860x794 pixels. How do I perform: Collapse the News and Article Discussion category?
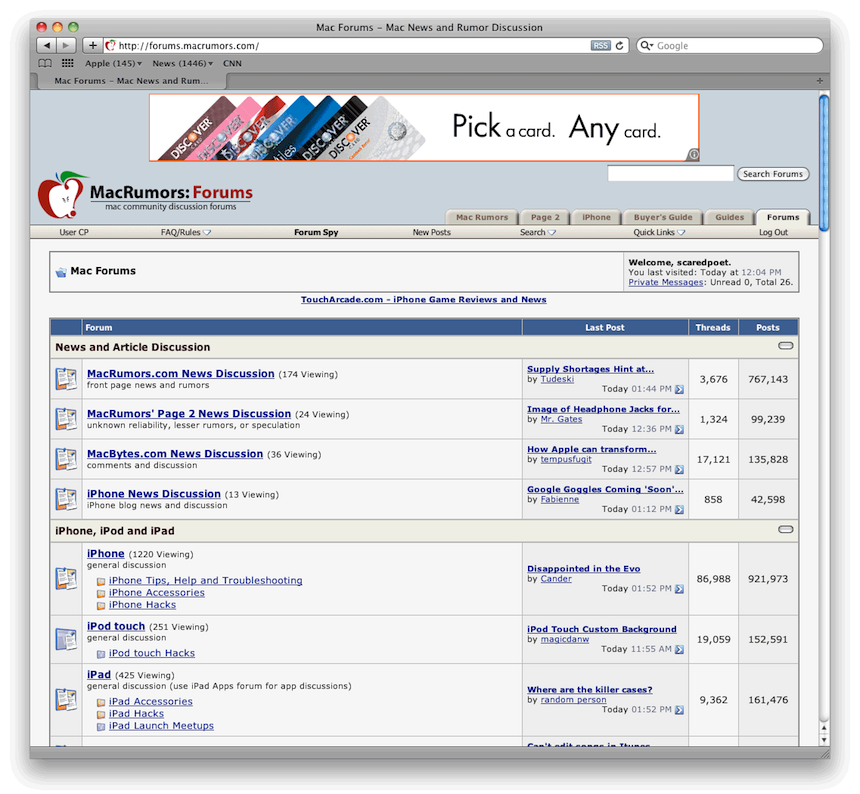pos(785,346)
